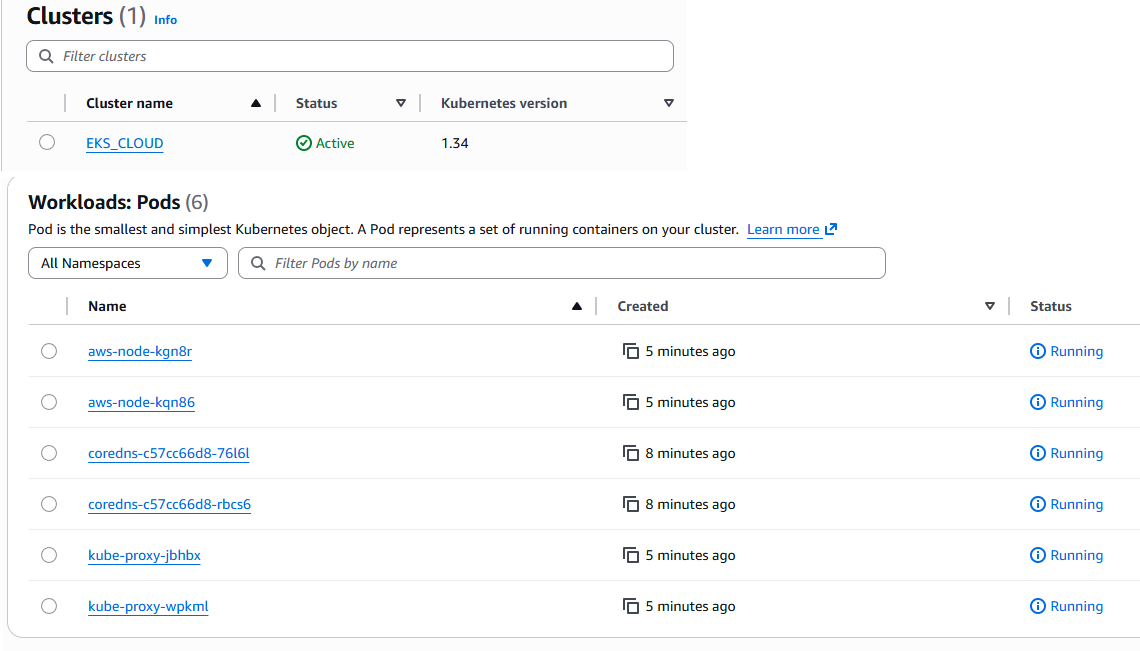Click the info icon beside aws-node-kqn86 Running status
The width and height of the screenshot is (1140, 651).
[1038, 402]
